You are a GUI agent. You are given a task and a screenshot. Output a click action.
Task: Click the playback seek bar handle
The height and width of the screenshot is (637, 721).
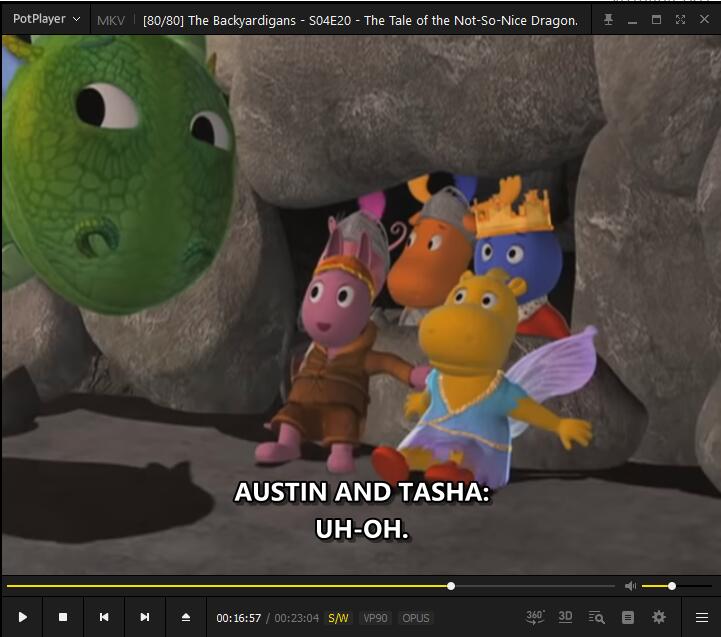pyautogui.click(x=451, y=586)
